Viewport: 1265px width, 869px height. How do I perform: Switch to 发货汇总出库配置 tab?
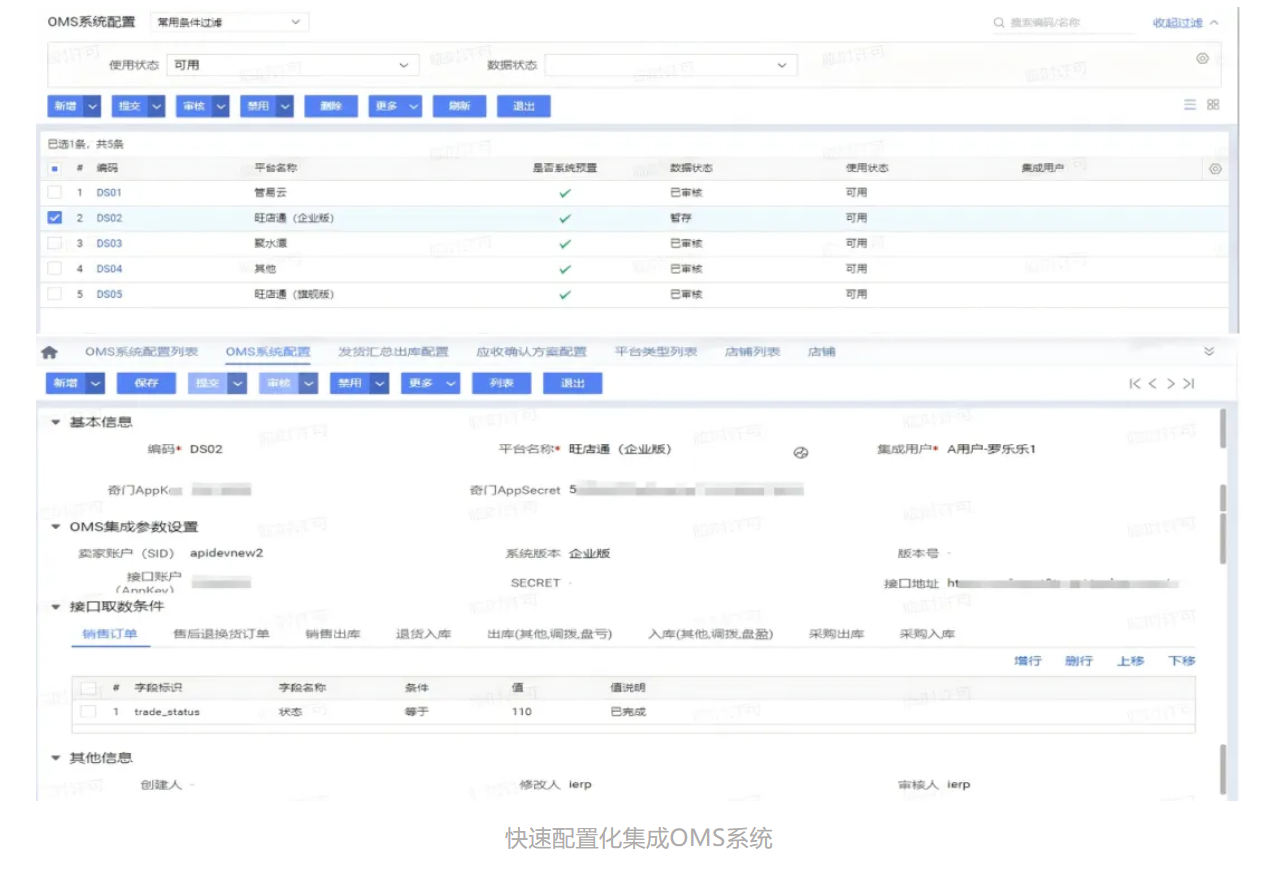click(x=393, y=352)
